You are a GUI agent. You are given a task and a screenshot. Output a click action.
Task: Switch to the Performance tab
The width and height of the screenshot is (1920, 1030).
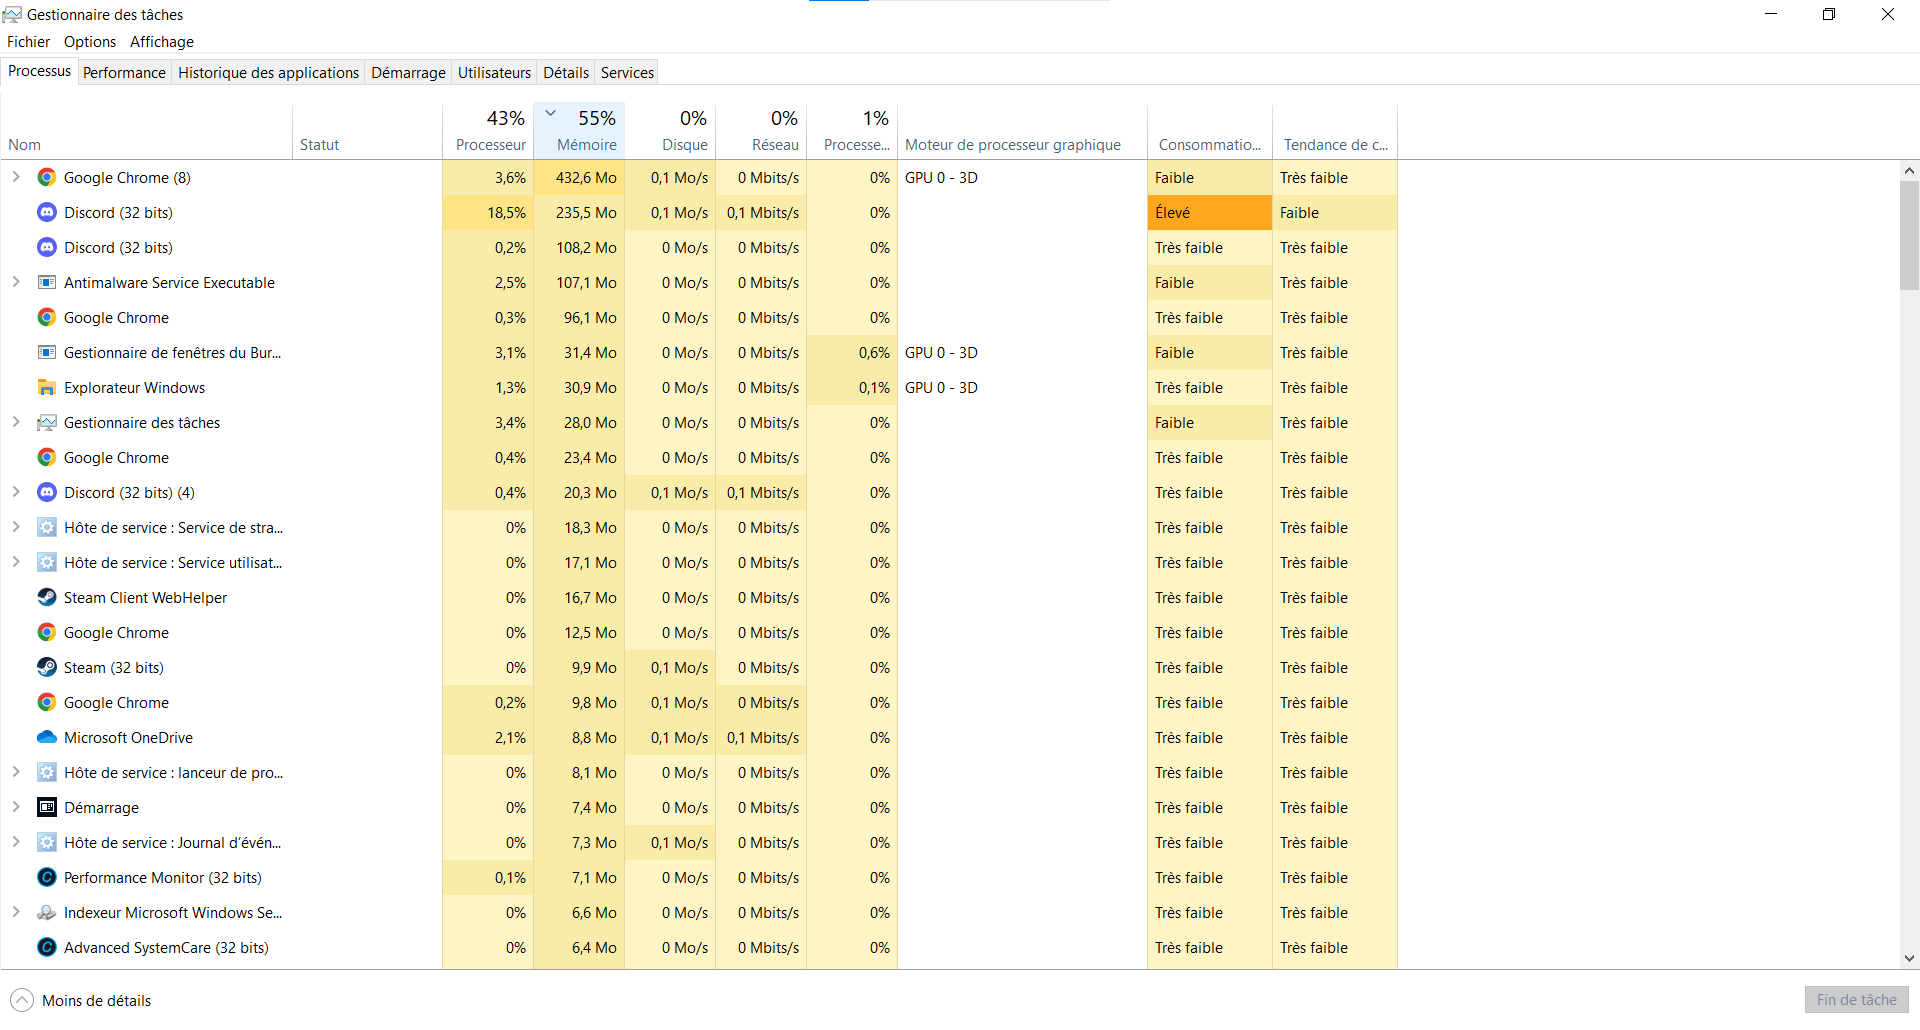[124, 73]
